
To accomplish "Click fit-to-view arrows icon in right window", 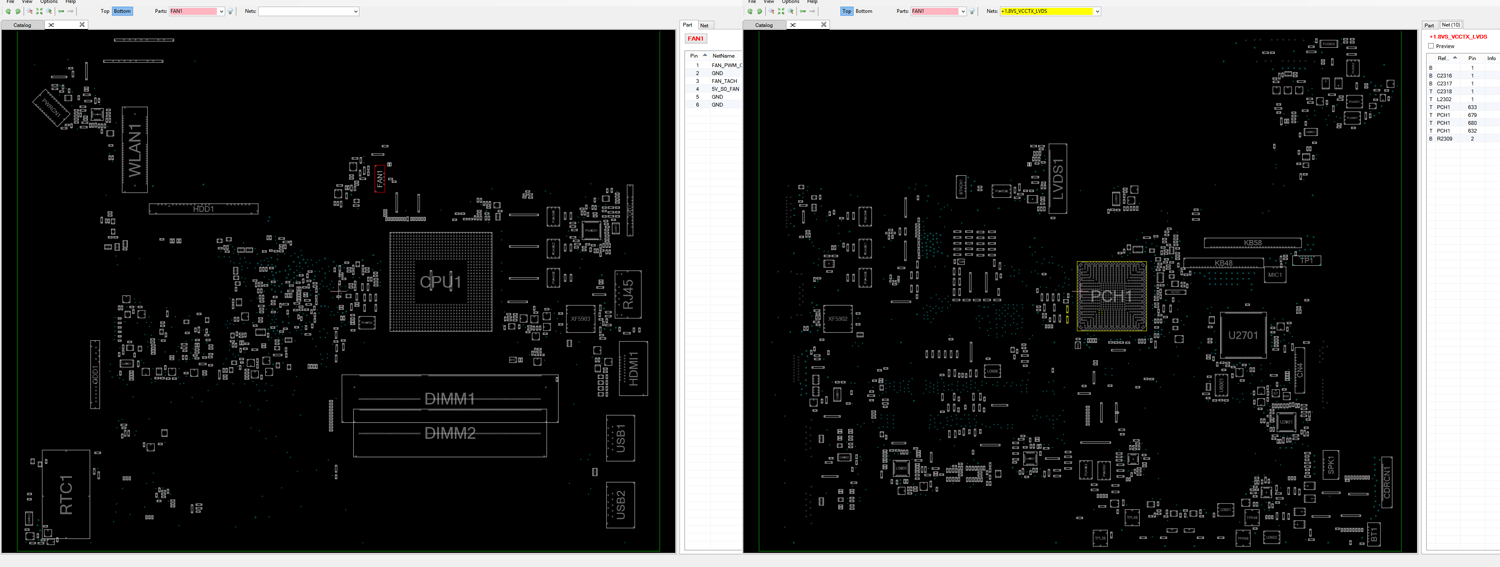I will [x=781, y=11].
